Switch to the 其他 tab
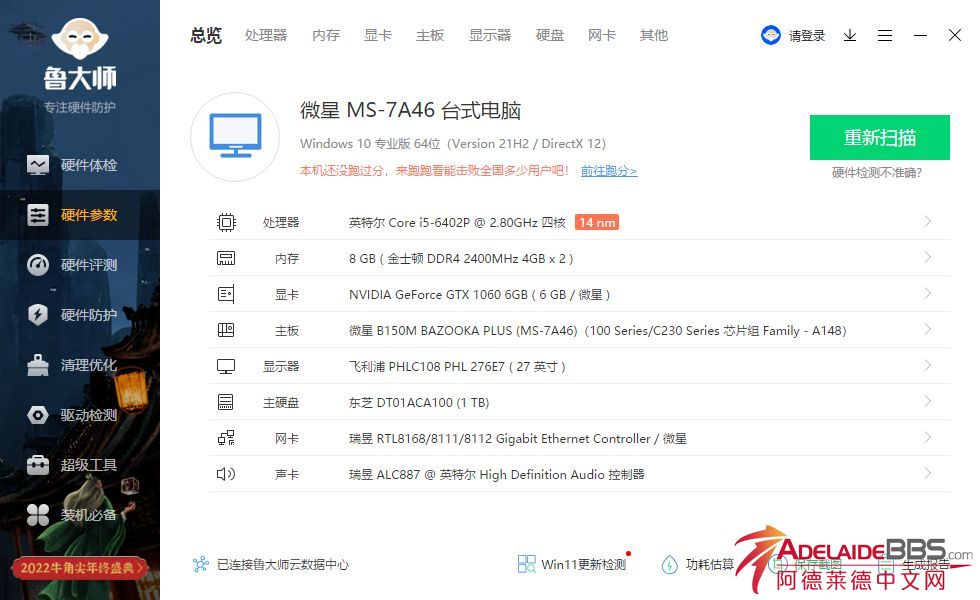Viewport: 980px width, 600px height. pos(654,35)
